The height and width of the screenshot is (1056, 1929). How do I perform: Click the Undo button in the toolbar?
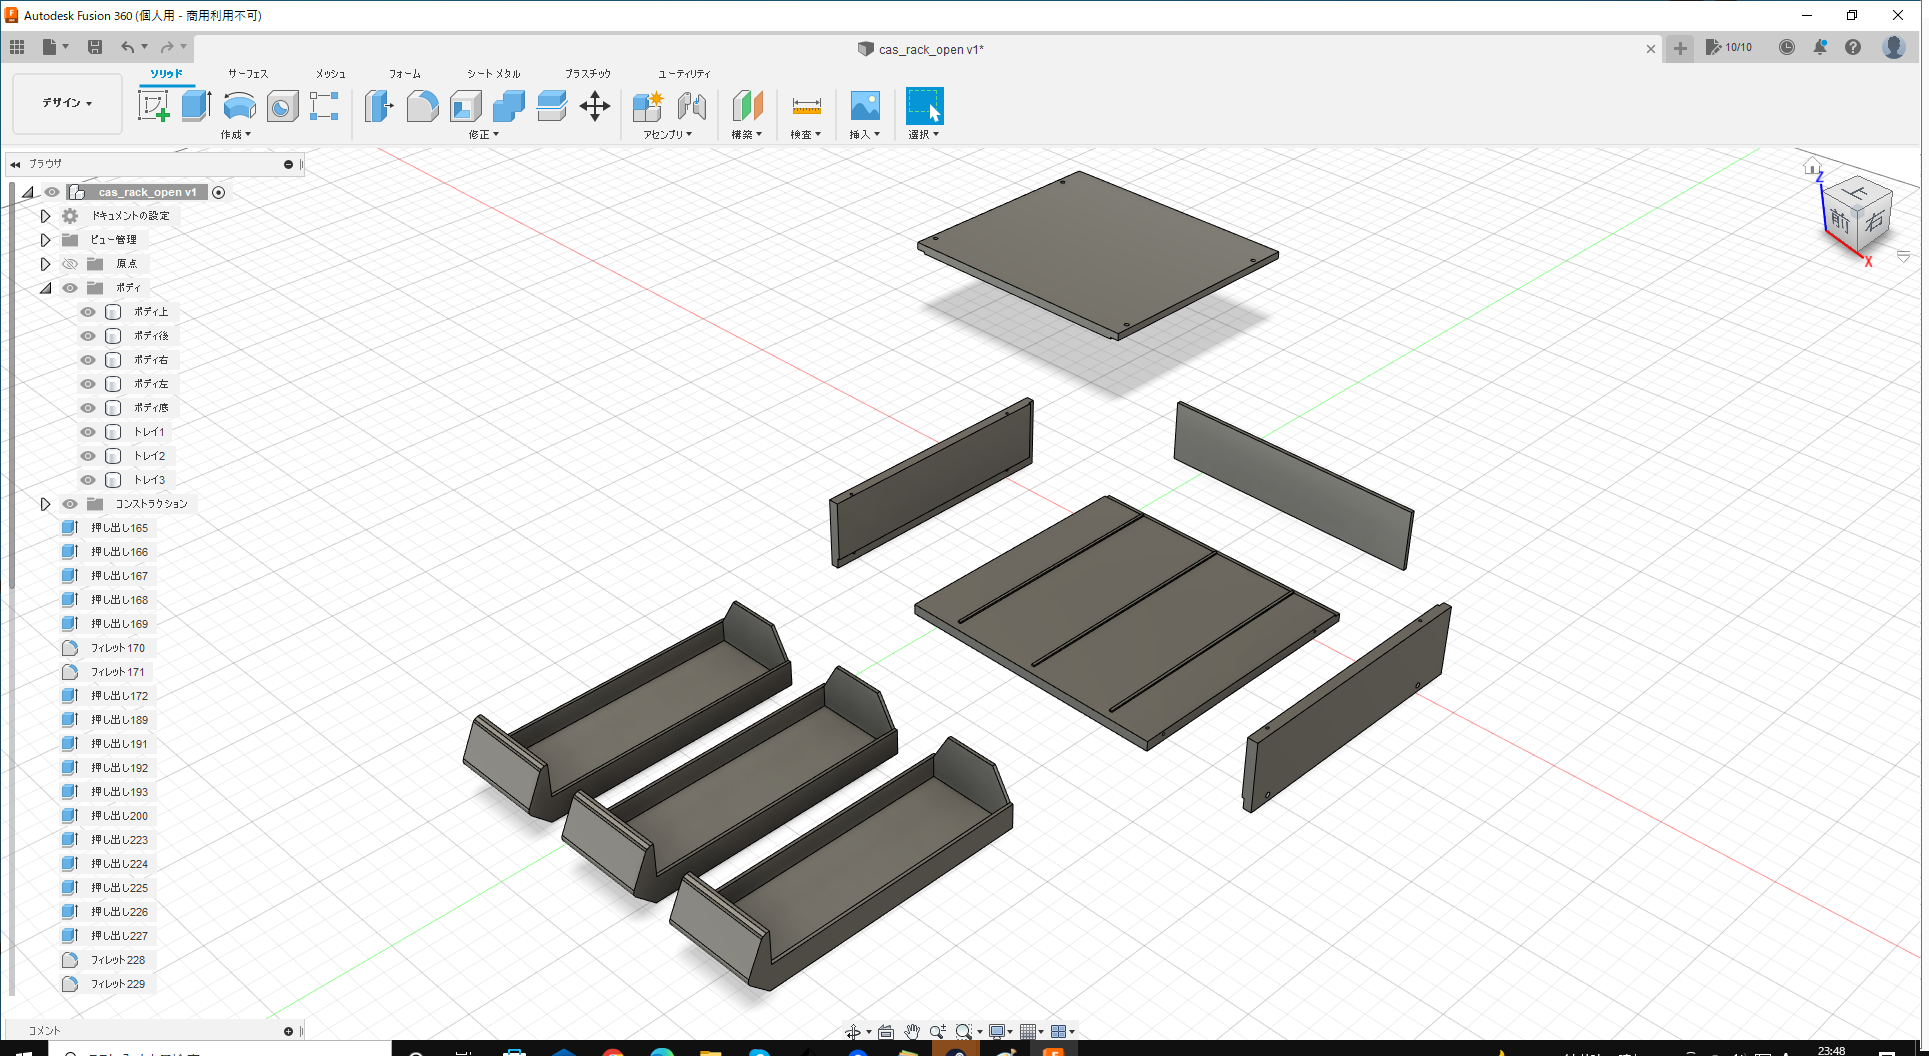(x=128, y=47)
